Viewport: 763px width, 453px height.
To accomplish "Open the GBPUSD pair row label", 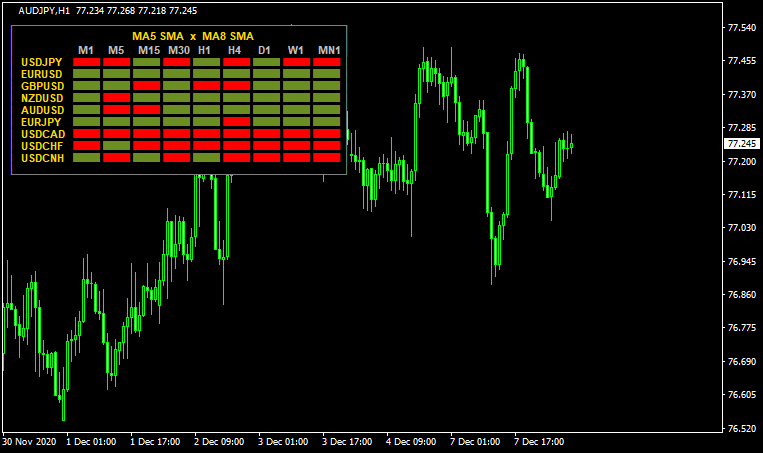I will click(x=41, y=86).
